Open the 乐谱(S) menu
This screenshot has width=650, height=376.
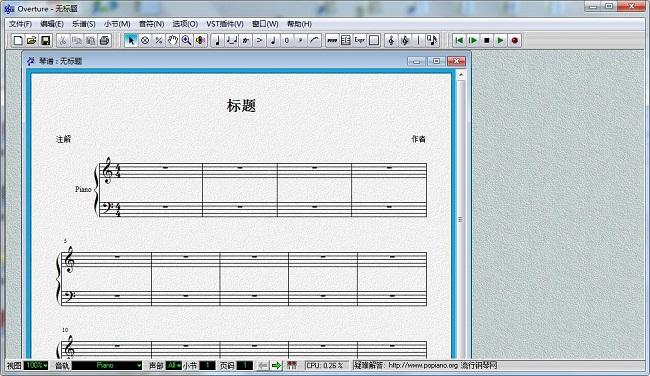click(84, 24)
